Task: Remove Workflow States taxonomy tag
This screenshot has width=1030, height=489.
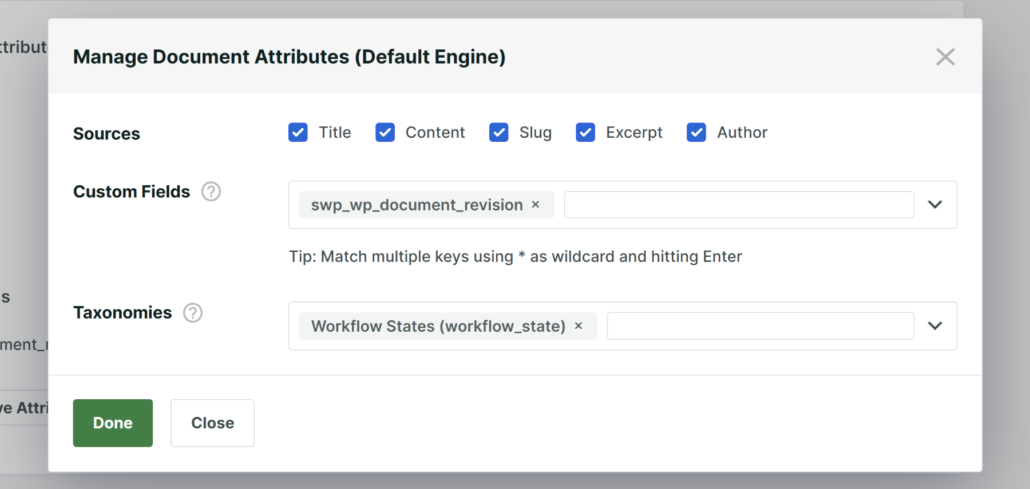Action: [x=578, y=326]
